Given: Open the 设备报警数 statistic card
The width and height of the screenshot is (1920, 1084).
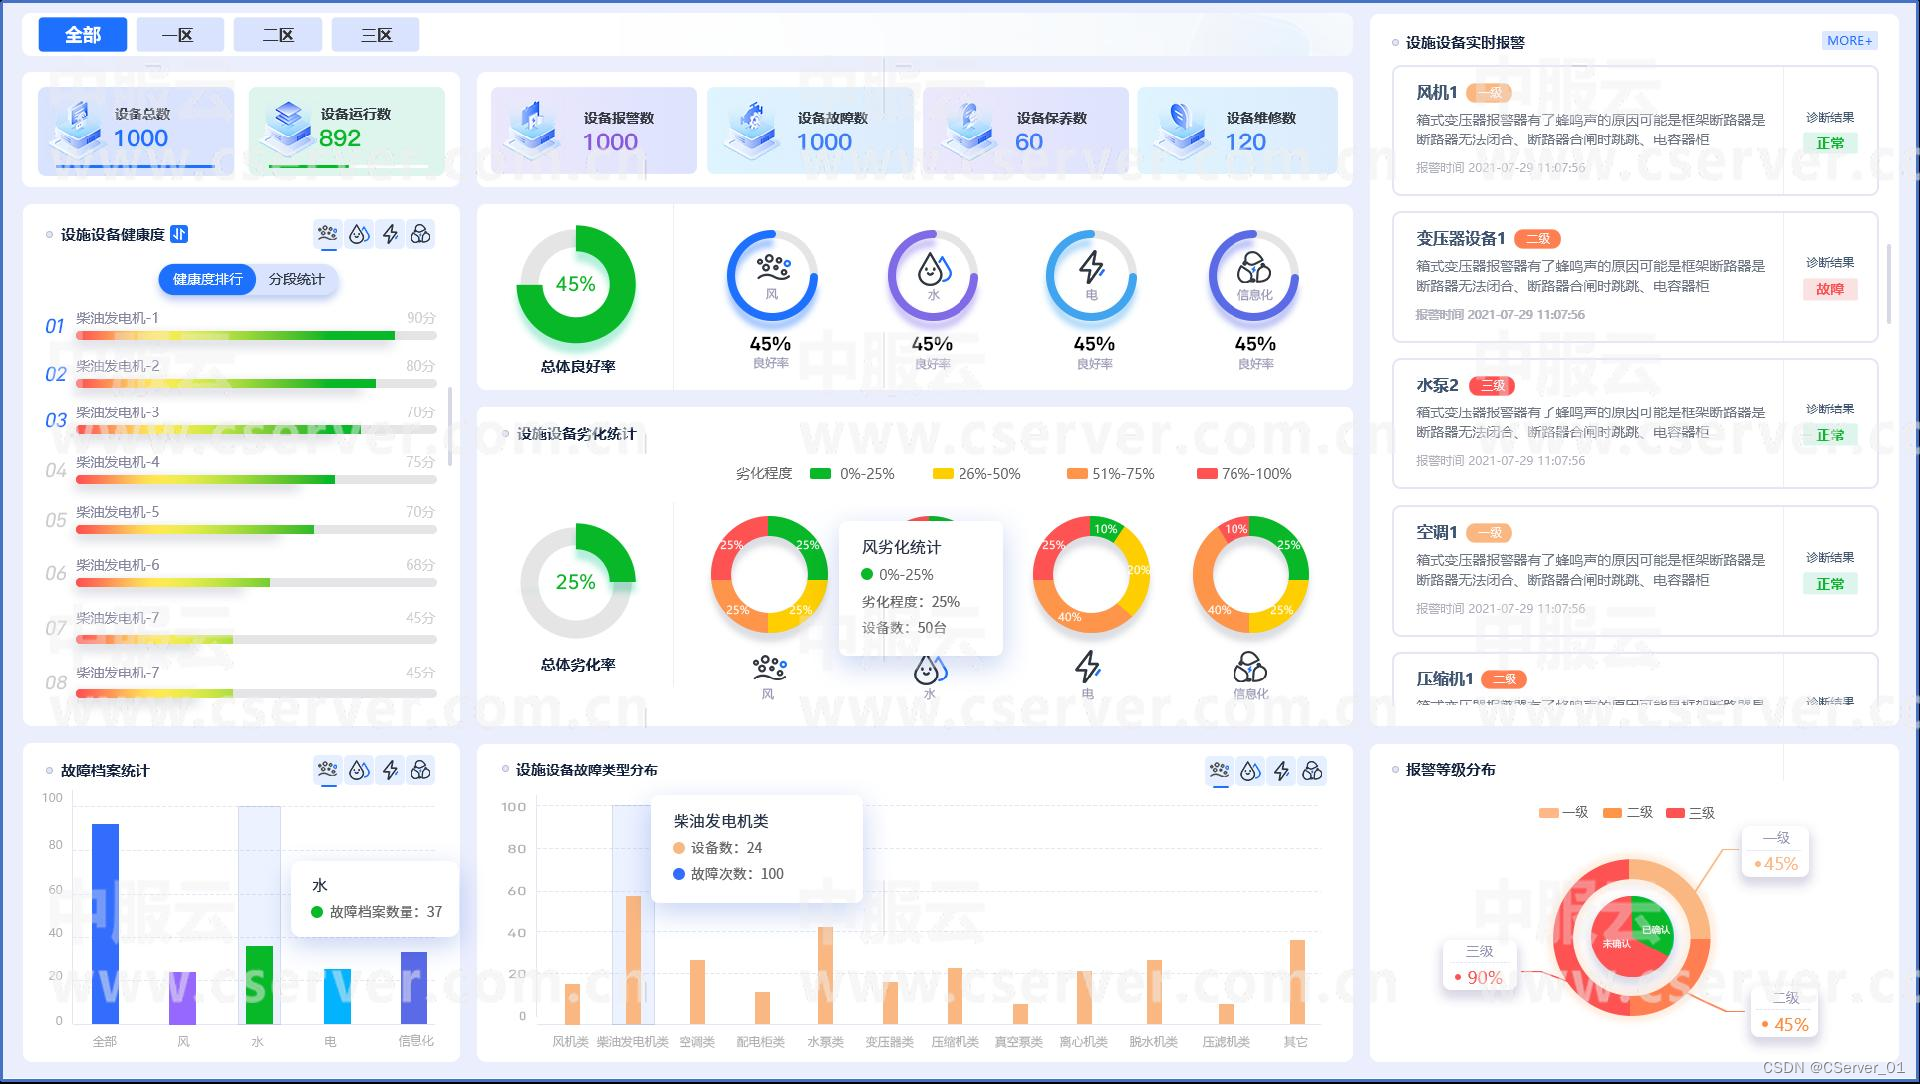Looking at the screenshot, I should [593, 131].
